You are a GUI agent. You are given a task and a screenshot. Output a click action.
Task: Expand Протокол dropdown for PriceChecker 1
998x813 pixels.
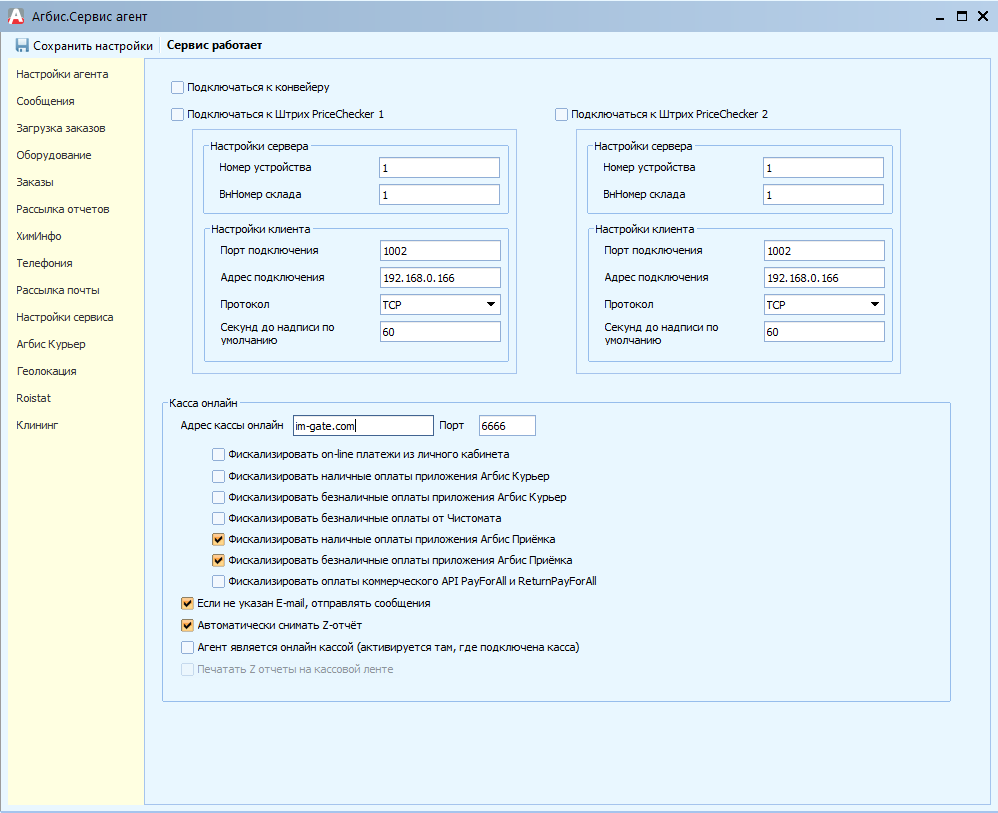point(491,304)
